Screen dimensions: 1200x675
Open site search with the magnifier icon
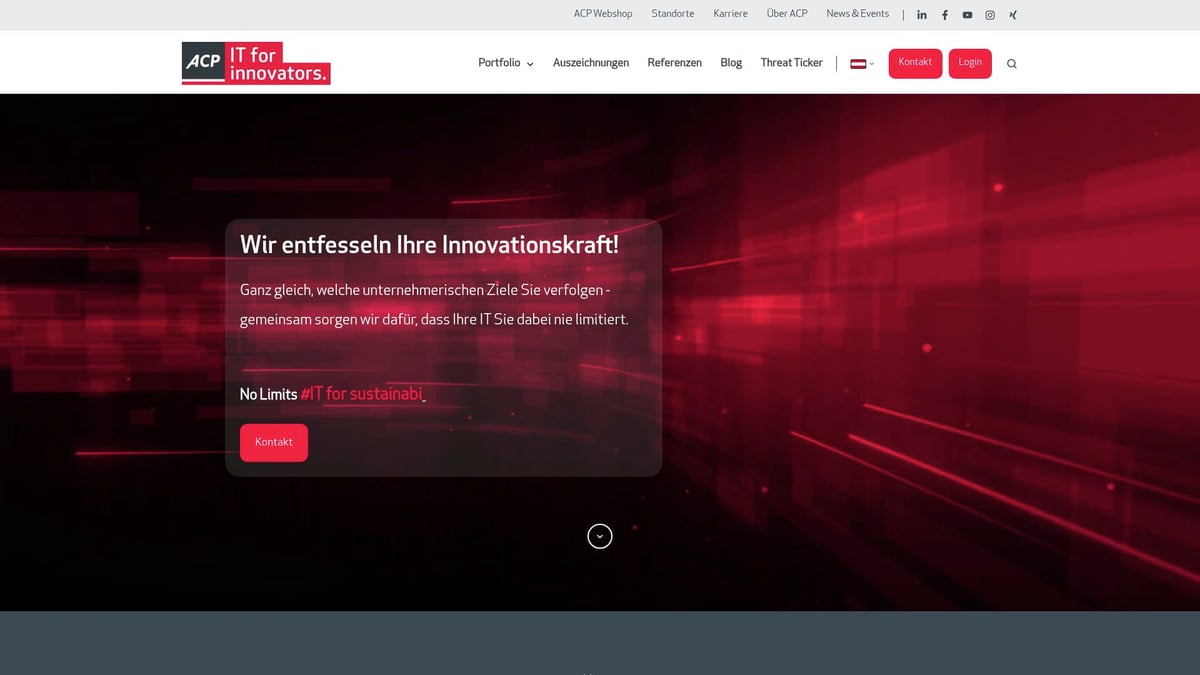coord(1011,62)
